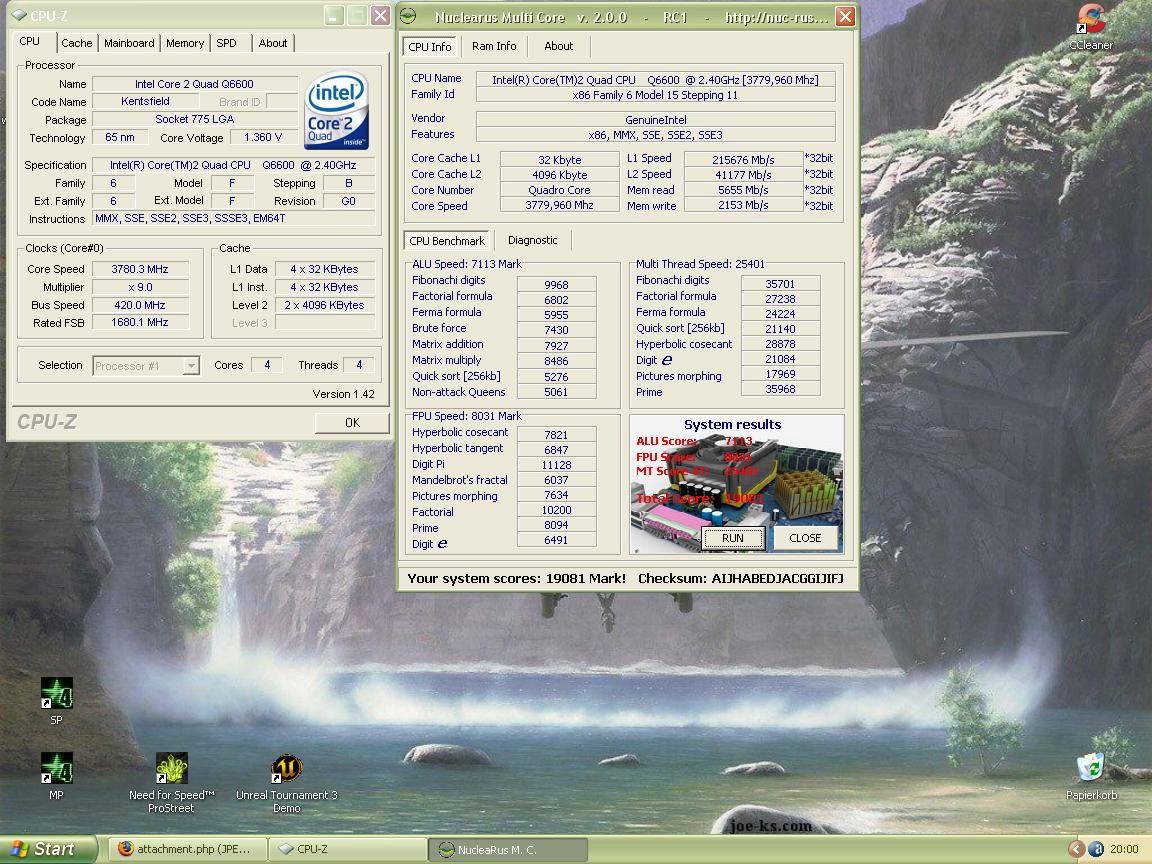Open the Cache tab in CPU-Z

(76, 43)
